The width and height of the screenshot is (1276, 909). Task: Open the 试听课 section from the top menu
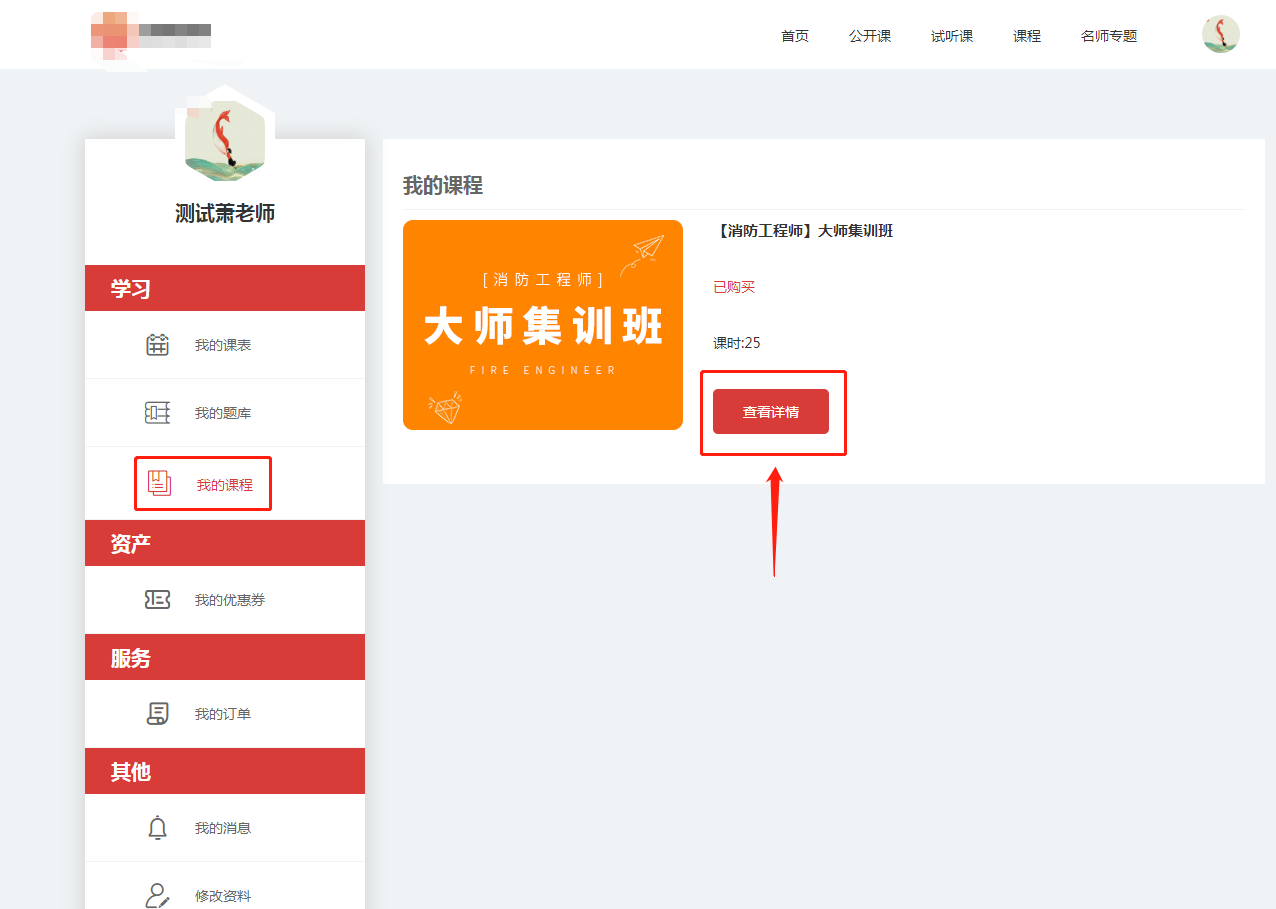[951, 35]
